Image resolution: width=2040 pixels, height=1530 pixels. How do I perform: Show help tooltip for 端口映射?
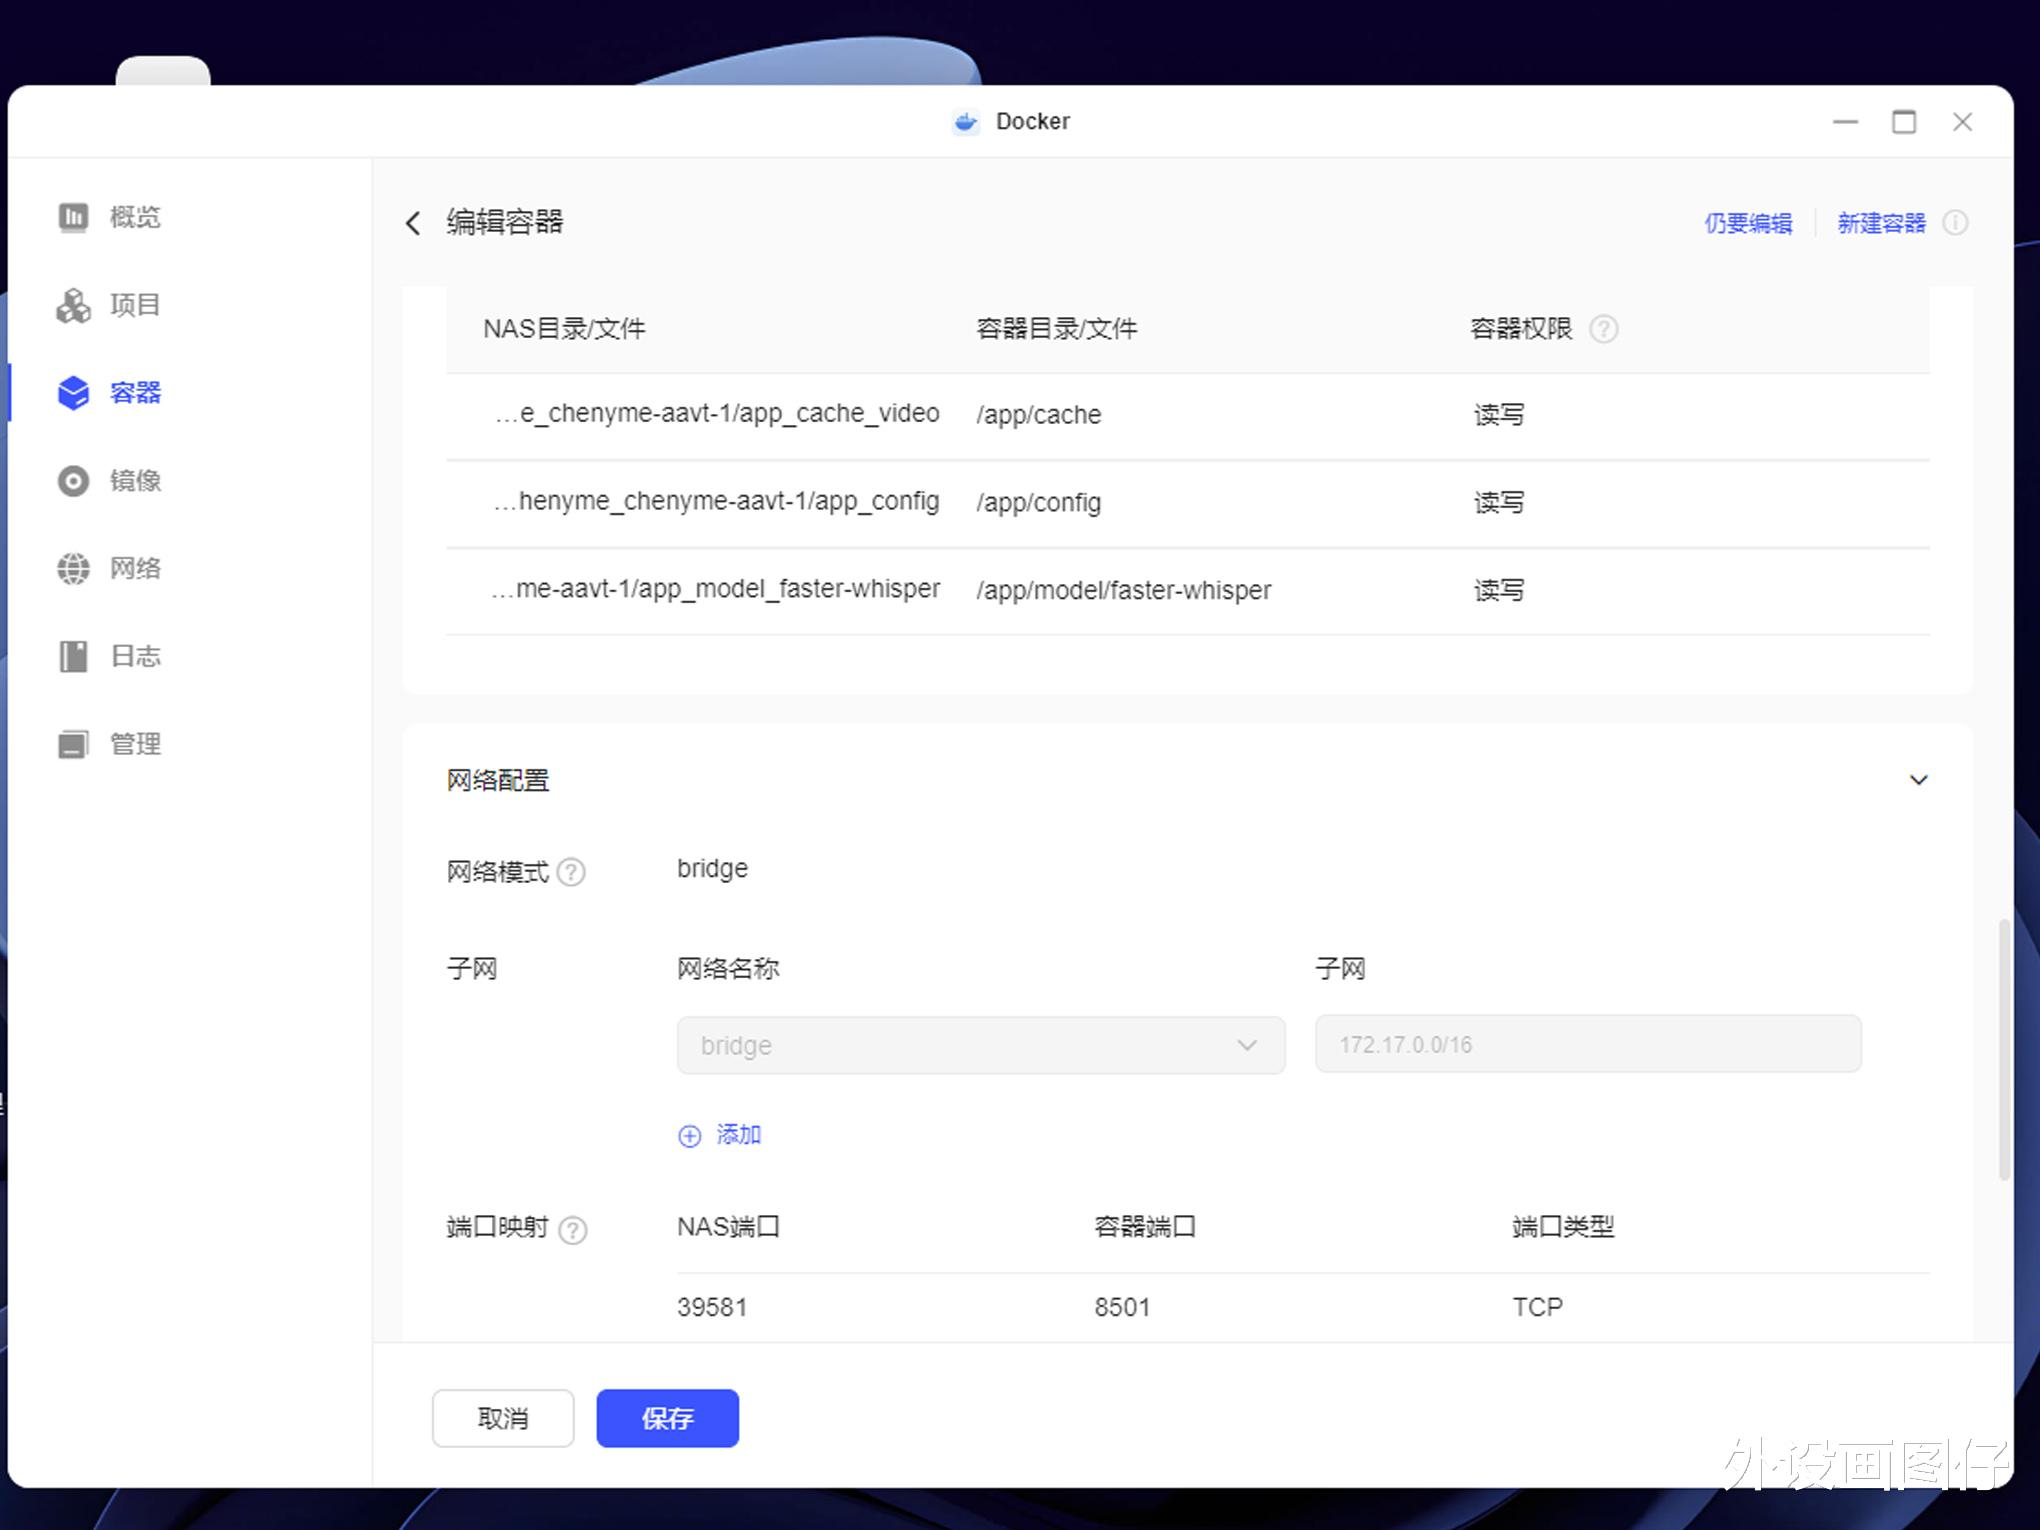tap(572, 1229)
